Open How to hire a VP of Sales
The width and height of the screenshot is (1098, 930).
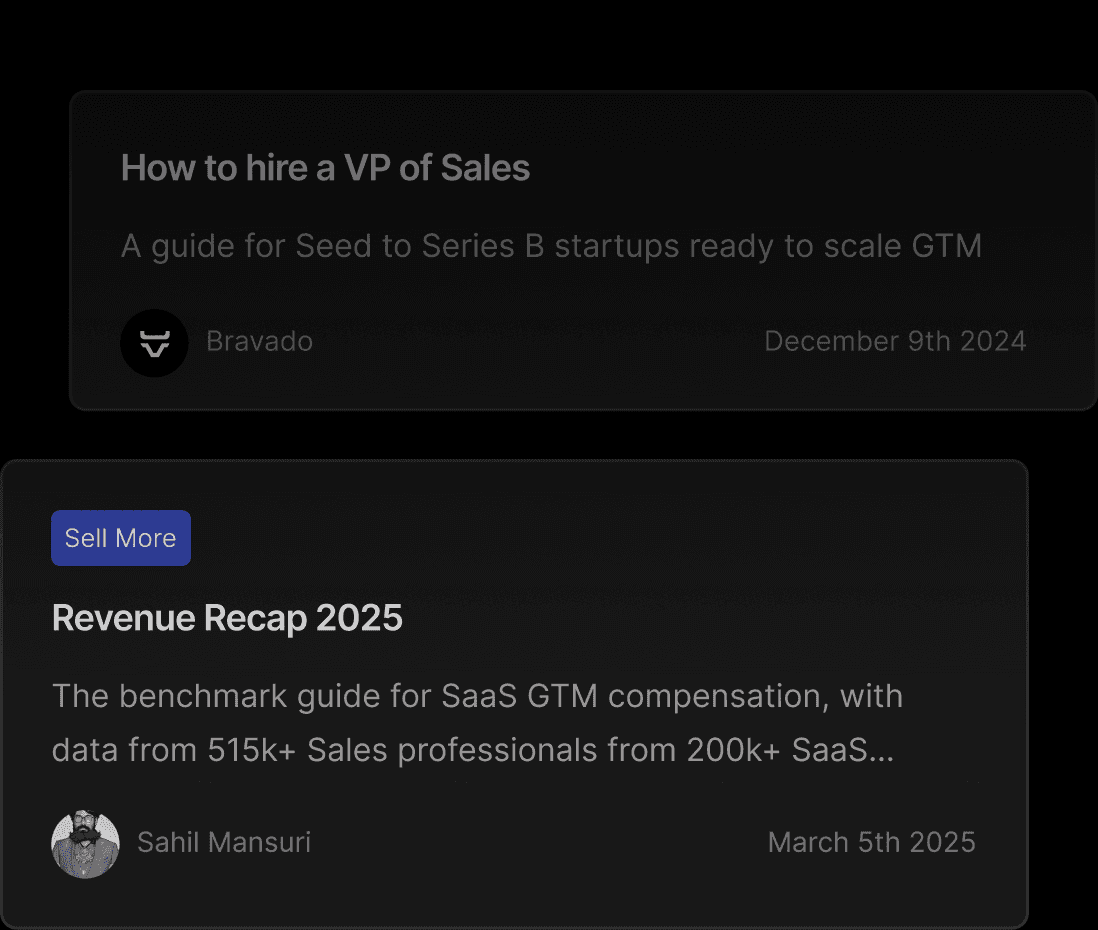point(325,168)
